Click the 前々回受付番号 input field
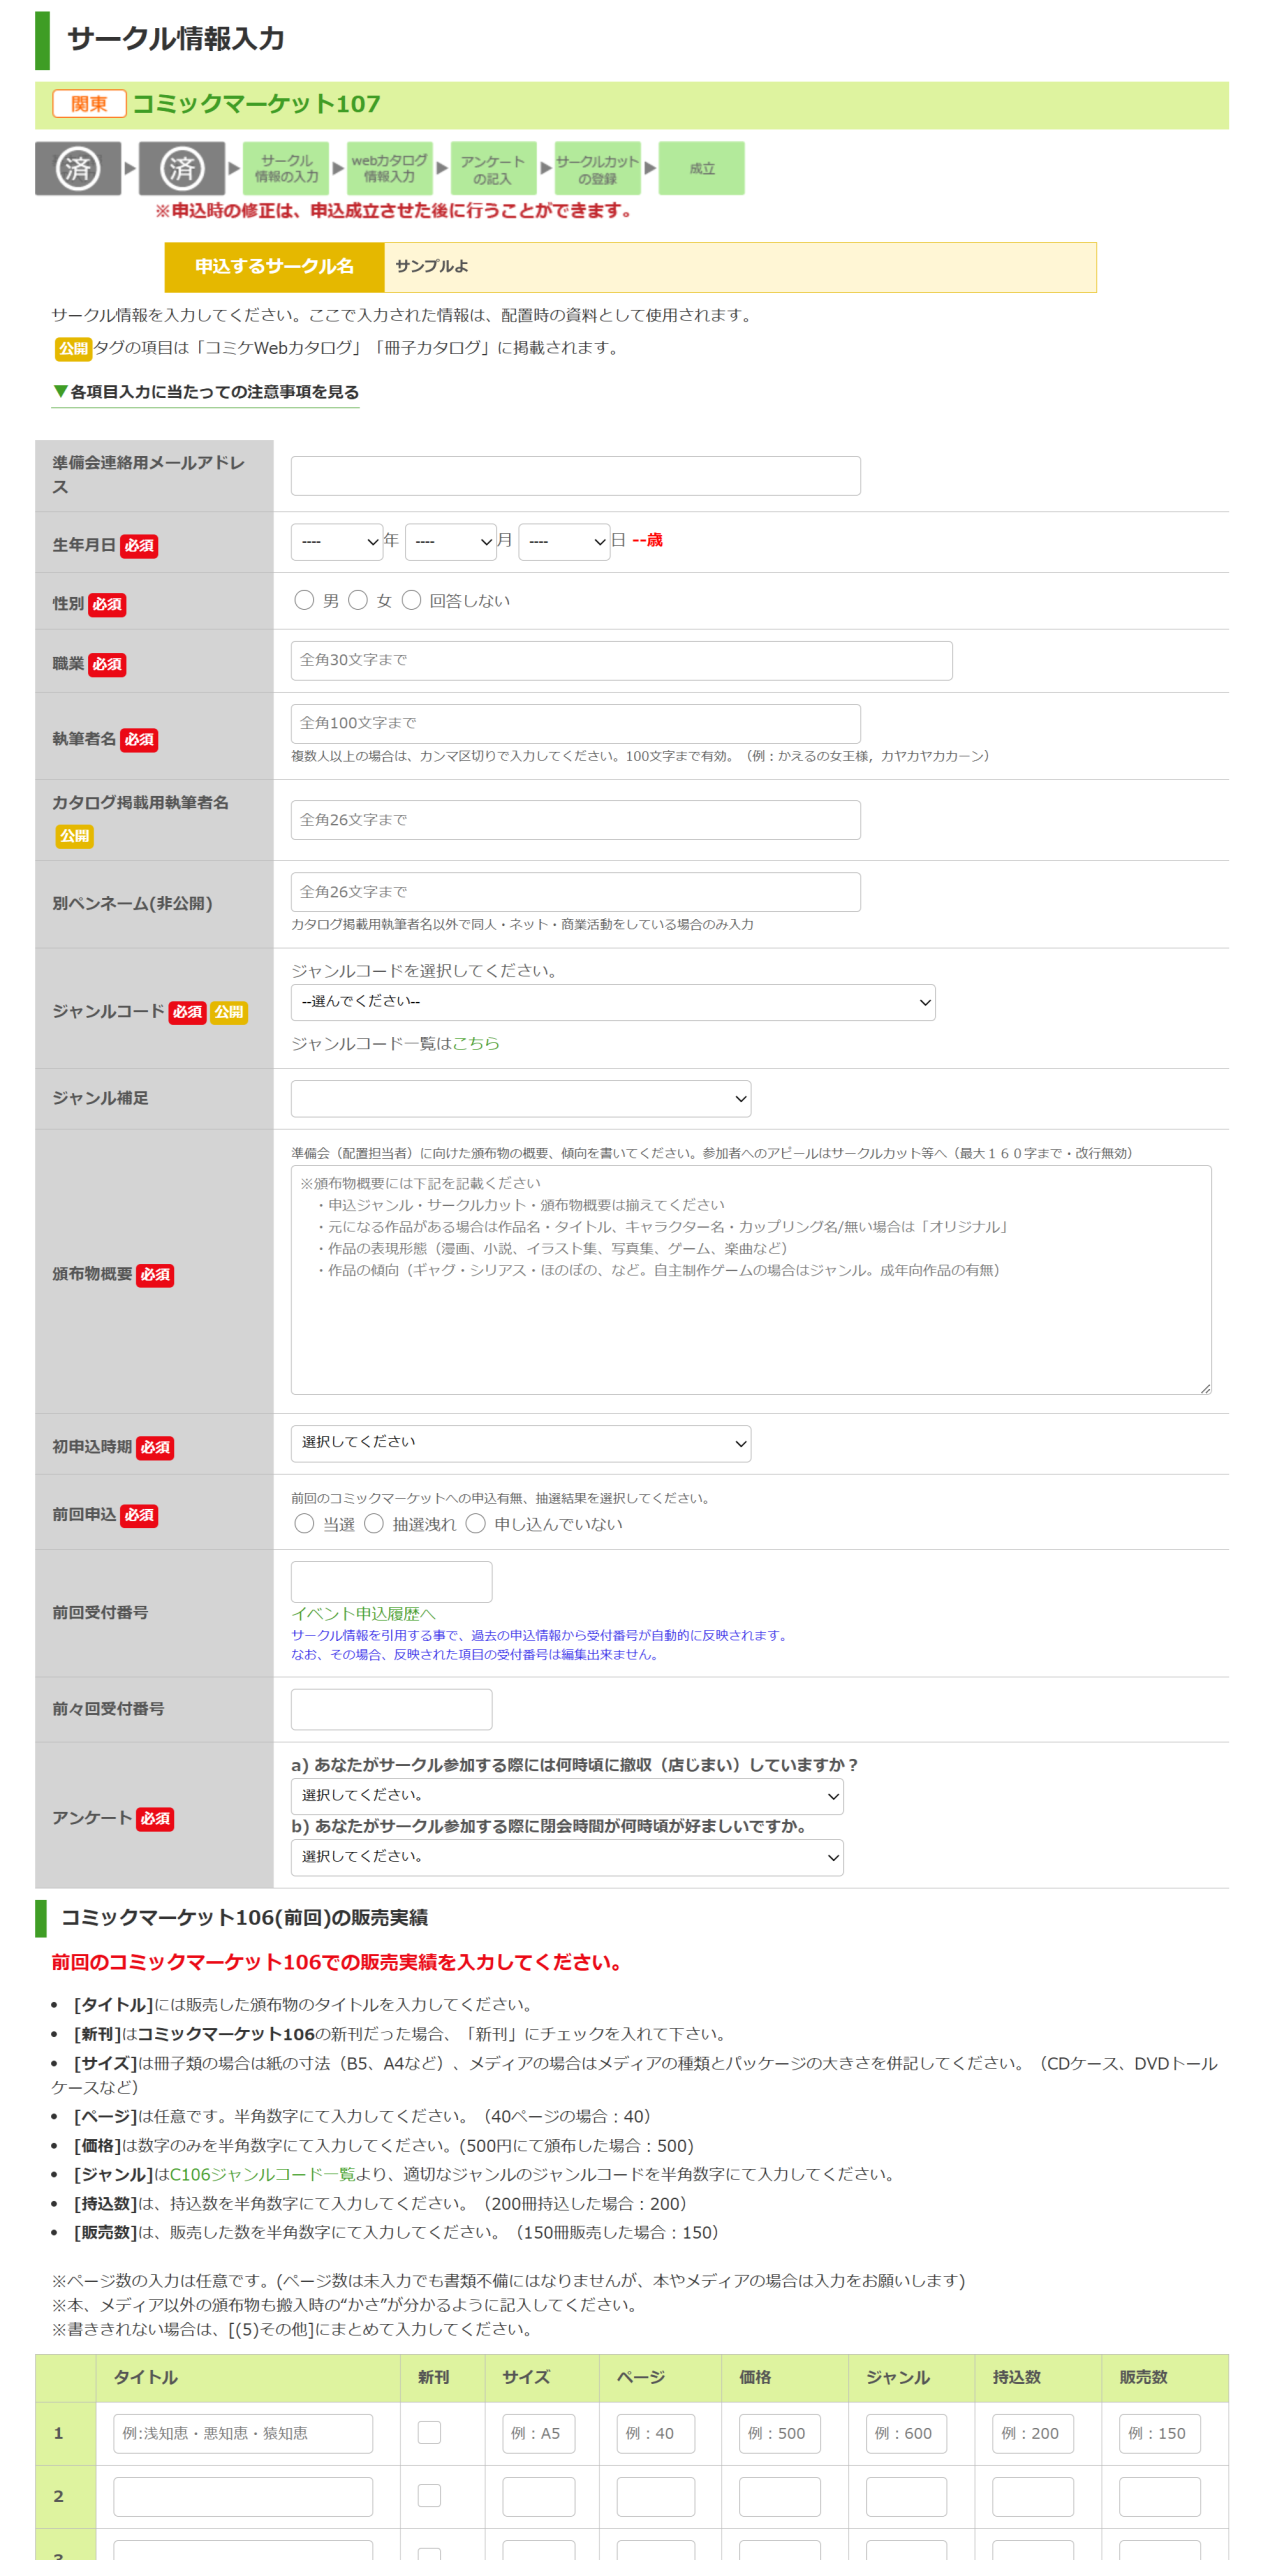The height and width of the screenshot is (2560, 1268). click(391, 1709)
